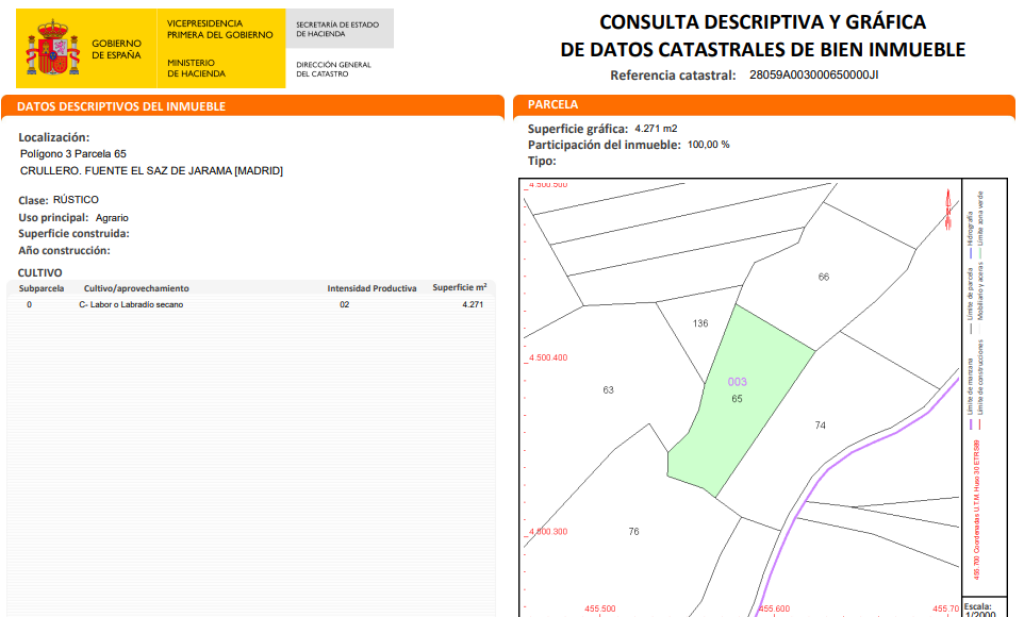This screenshot has height=617, width=1024.
Task: Click the 'Tipo:' label in the parcel section
Action: pos(542,161)
